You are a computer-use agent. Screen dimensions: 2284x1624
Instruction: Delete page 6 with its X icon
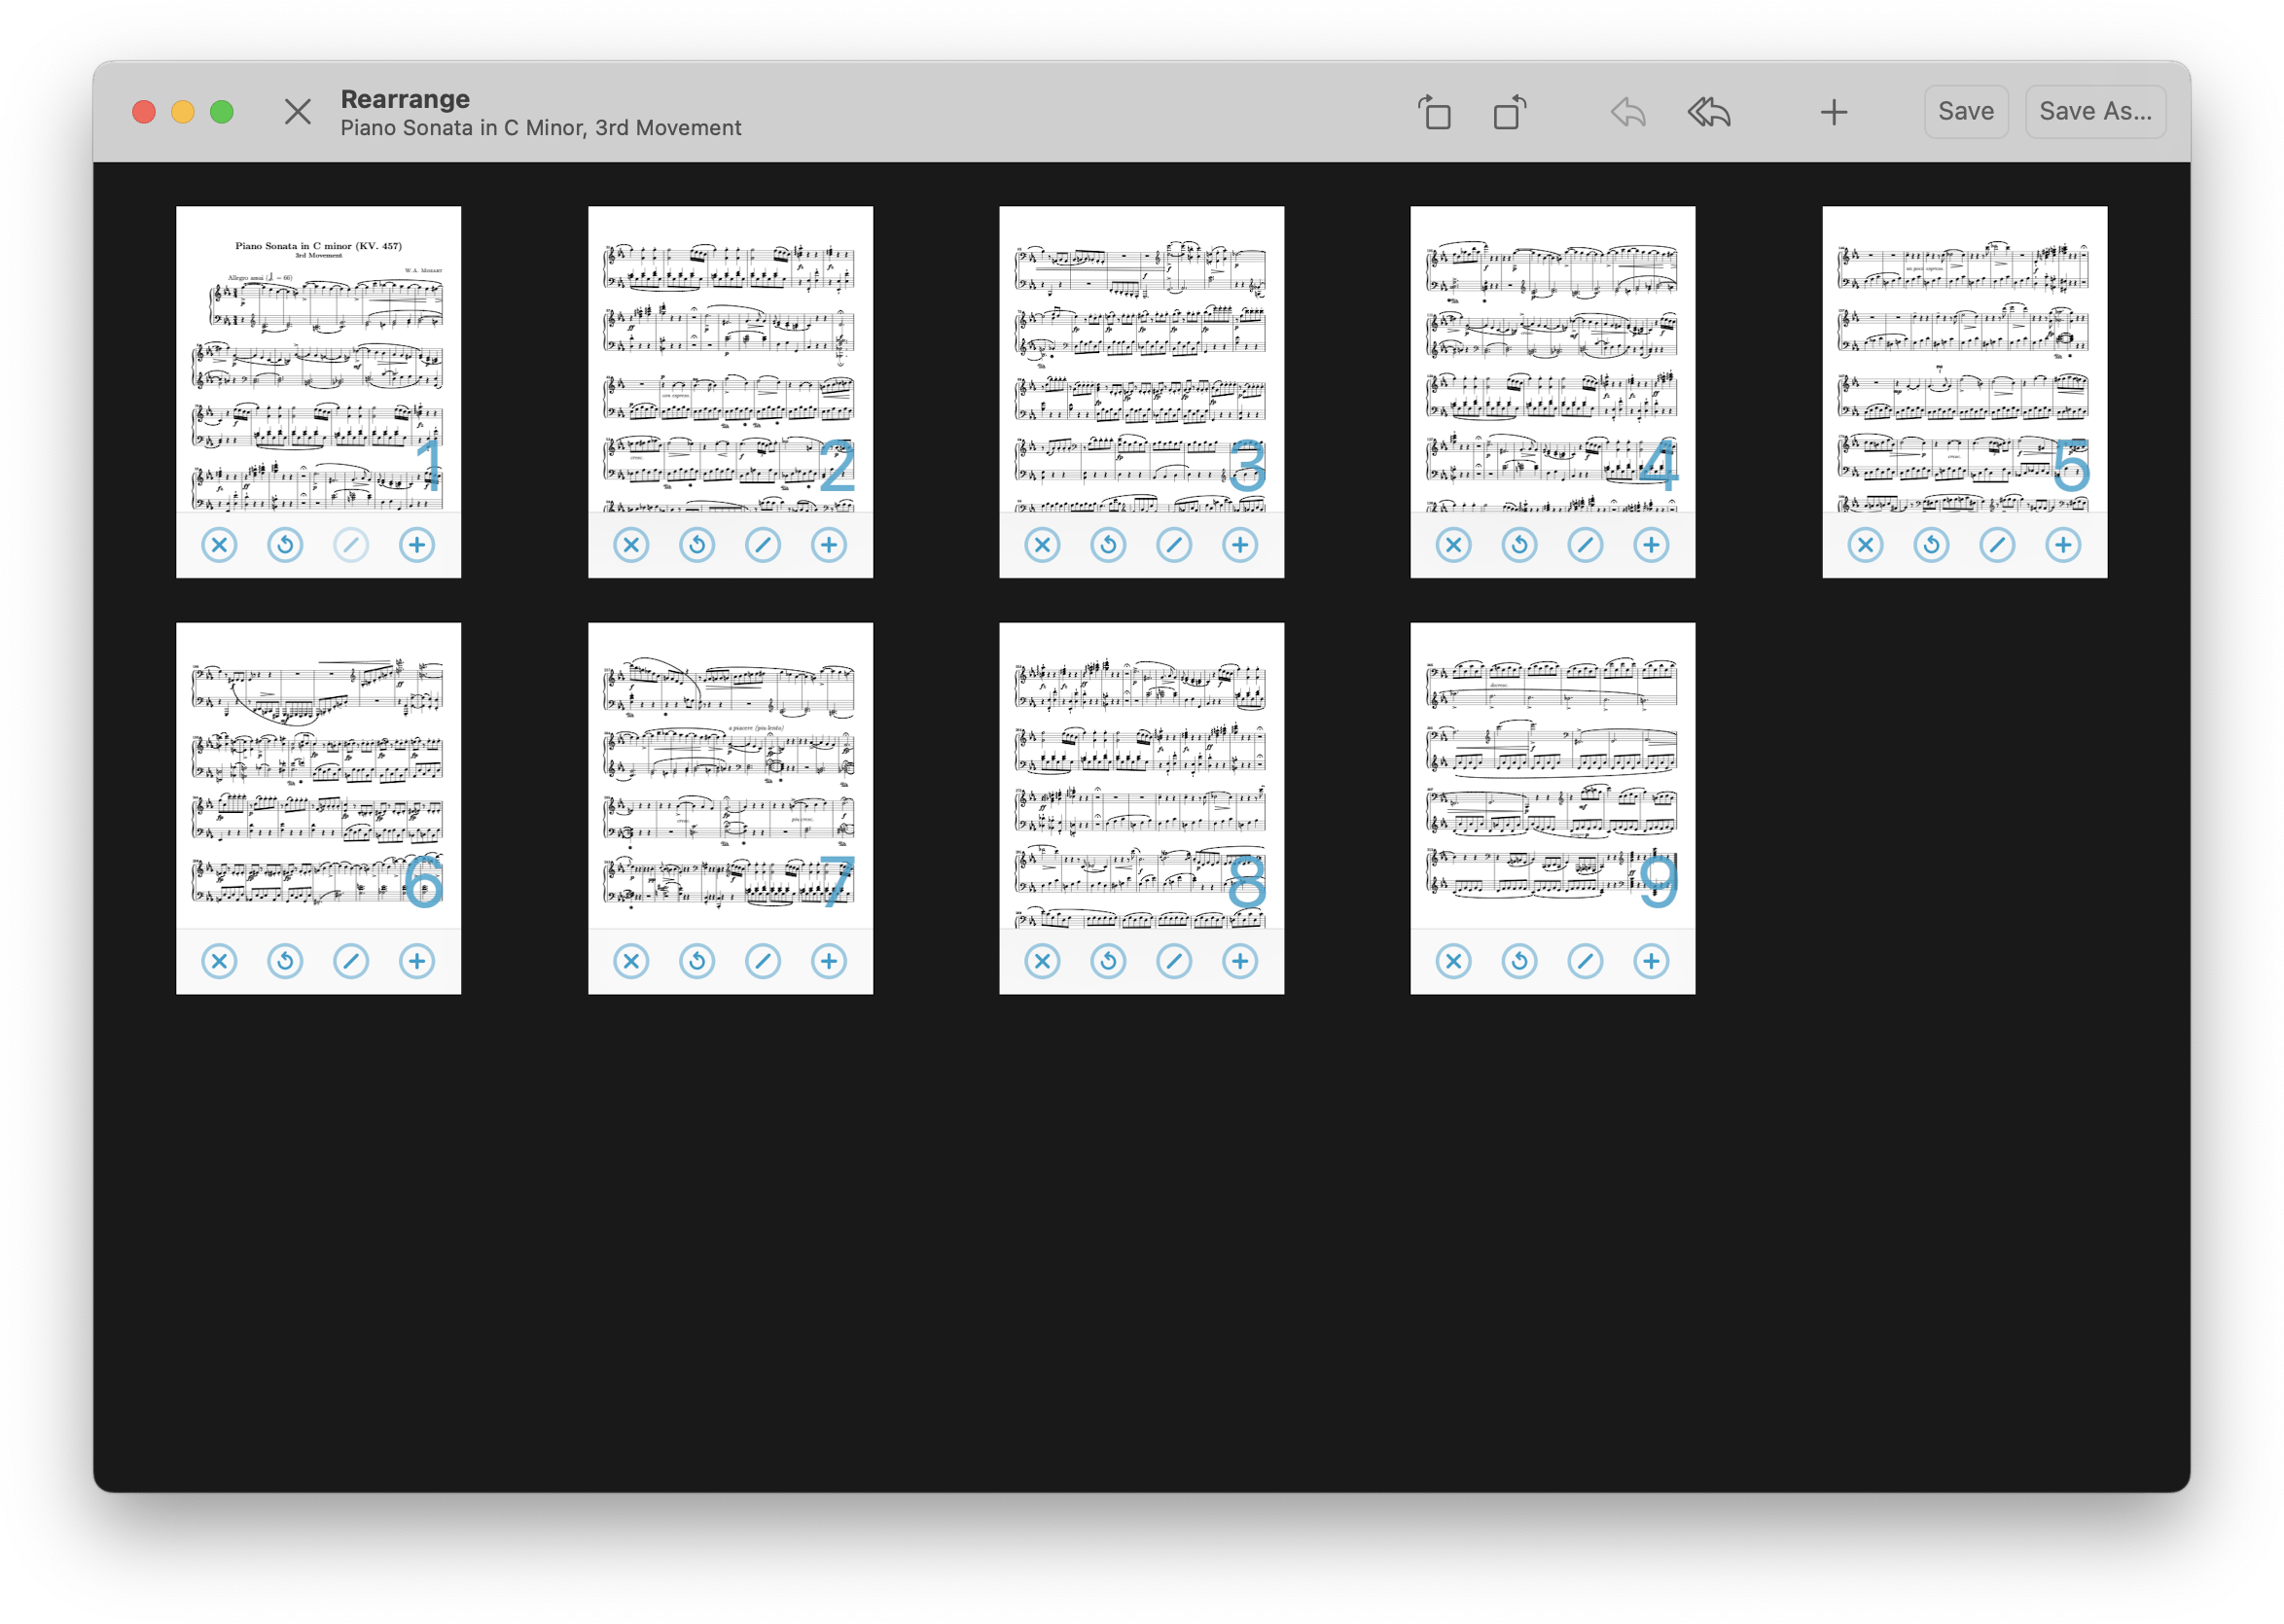219,961
